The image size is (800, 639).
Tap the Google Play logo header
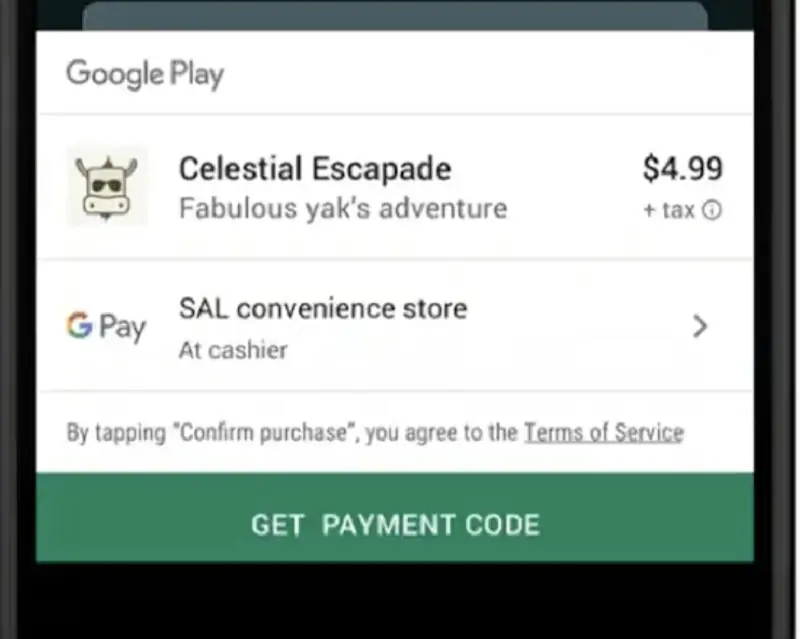pyautogui.click(x=145, y=75)
